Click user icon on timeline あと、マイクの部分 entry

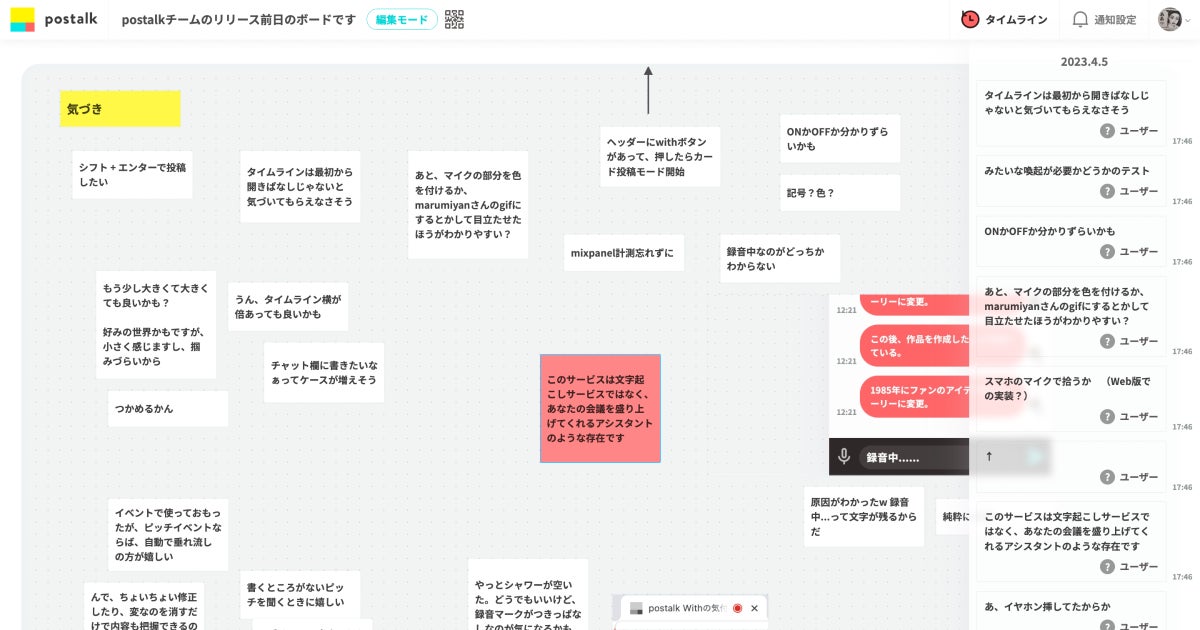pyautogui.click(x=1107, y=341)
